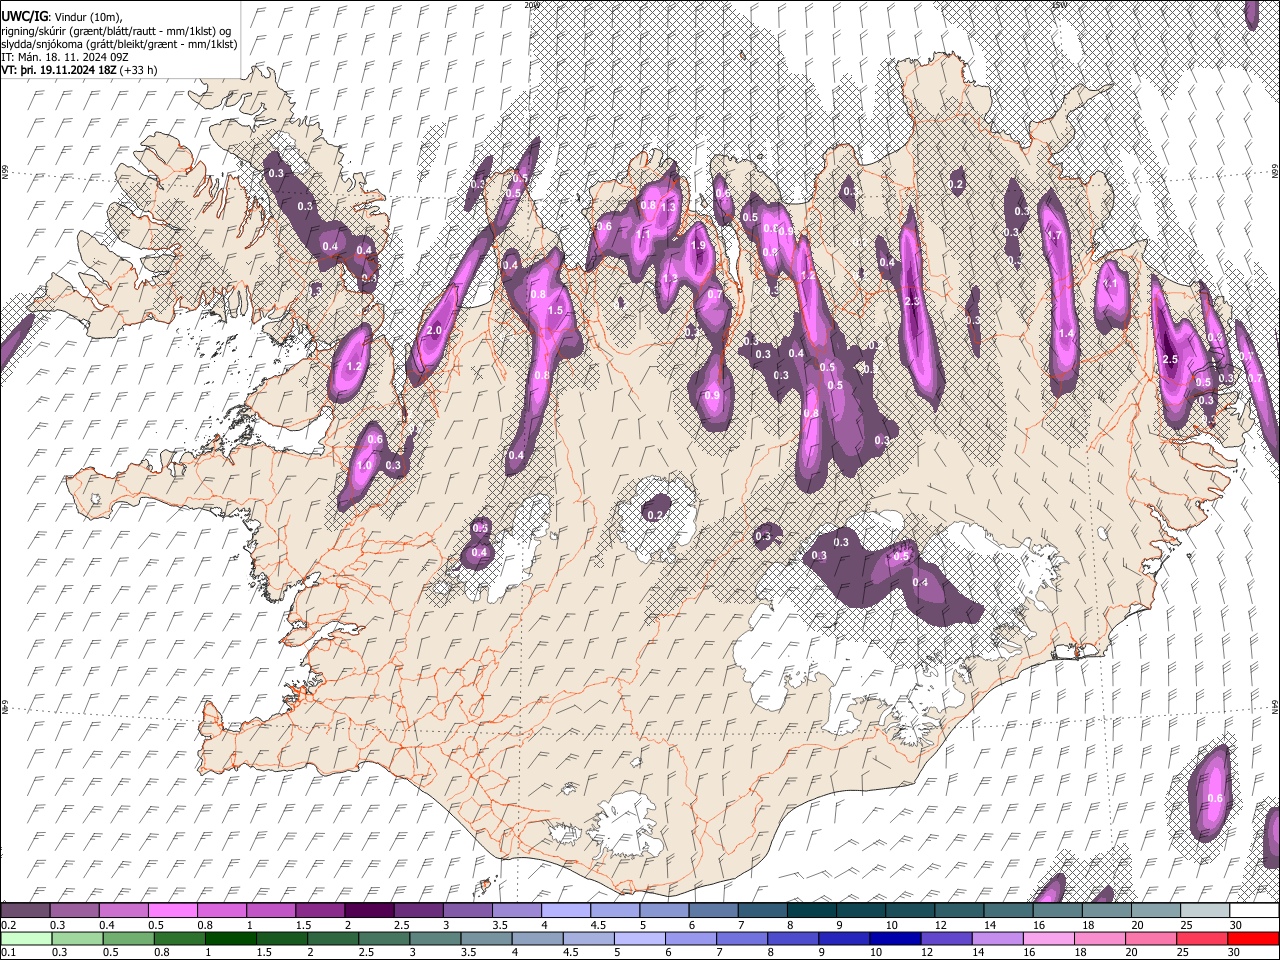Viewport: 1280px width, 960px height.
Task: Select the bright red 30 swatch on rain scale
Action: (1252, 938)
